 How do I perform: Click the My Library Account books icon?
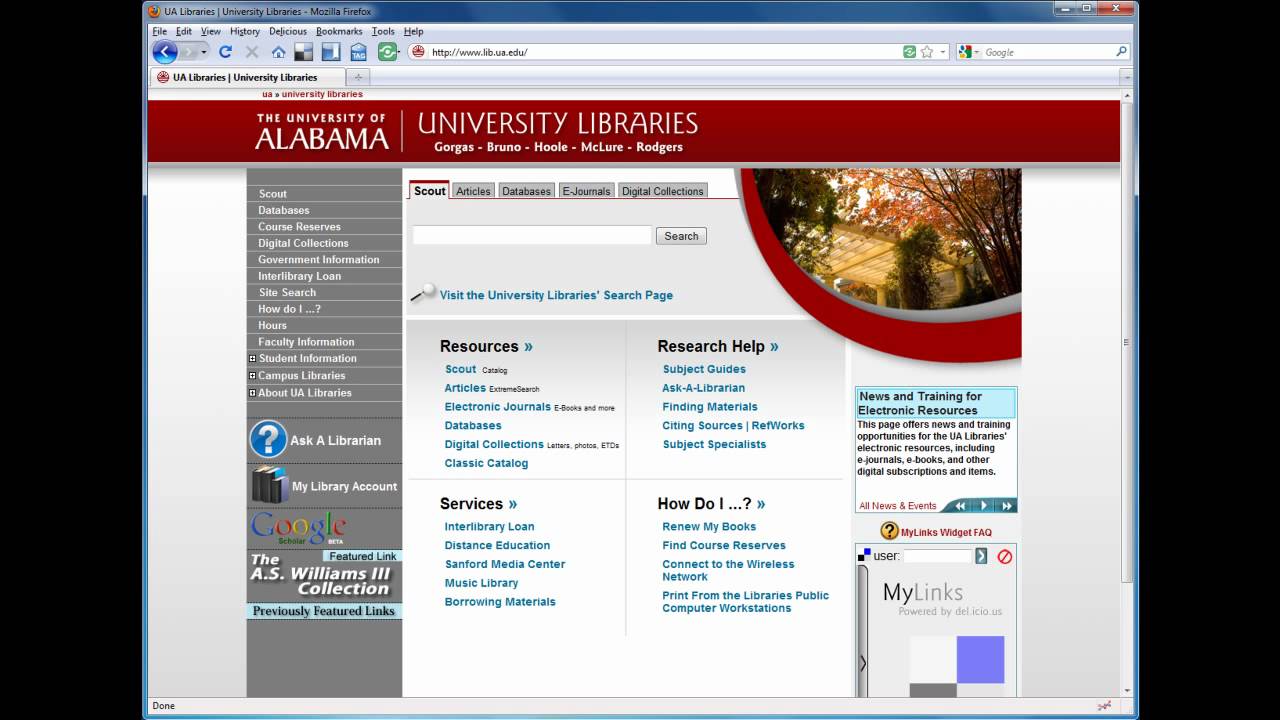[x=270, y=485]
